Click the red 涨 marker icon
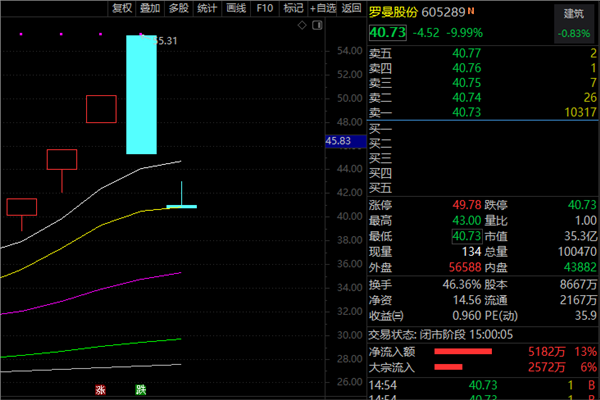The image size is (600, 400). click(x=100, y=389)
